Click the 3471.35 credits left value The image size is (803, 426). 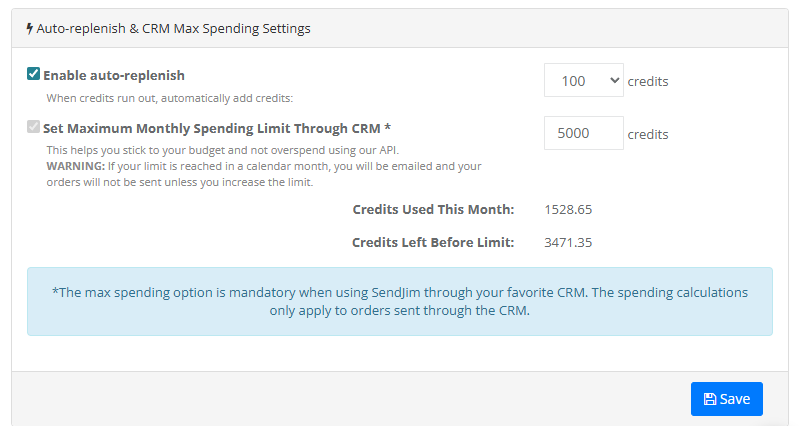(x=569, y=242)
